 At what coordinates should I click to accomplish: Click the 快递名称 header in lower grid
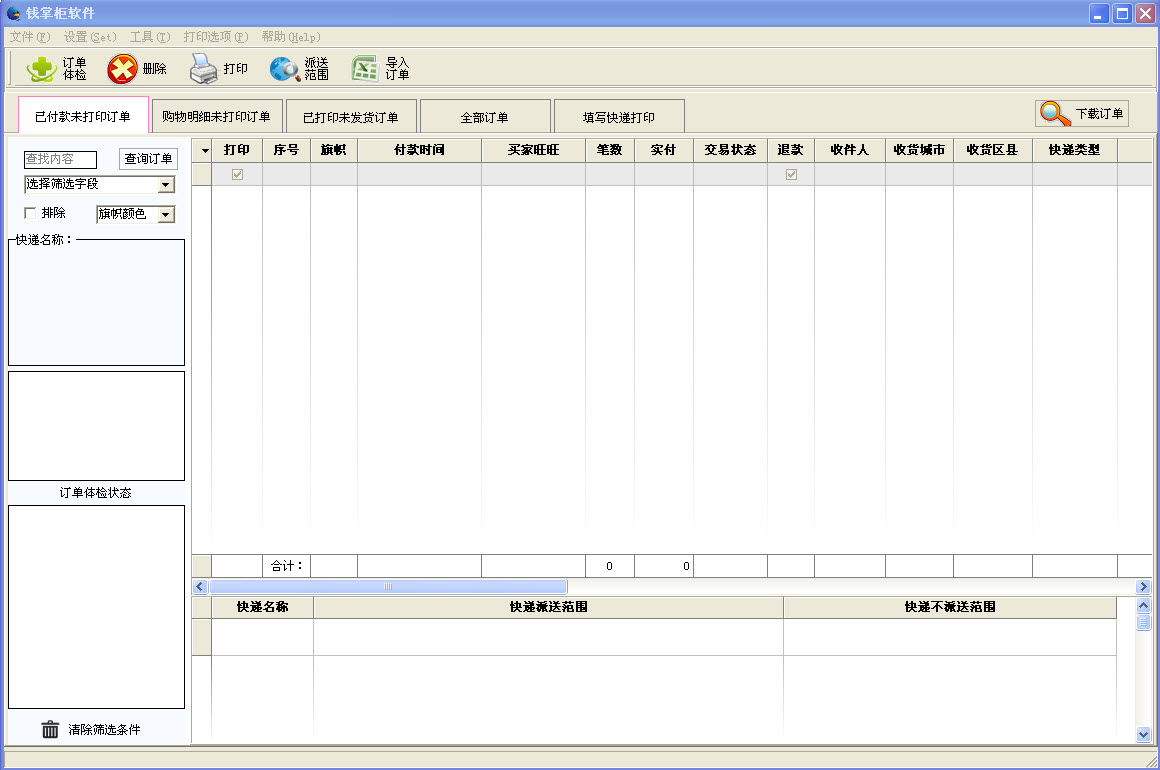pos(263,607)
